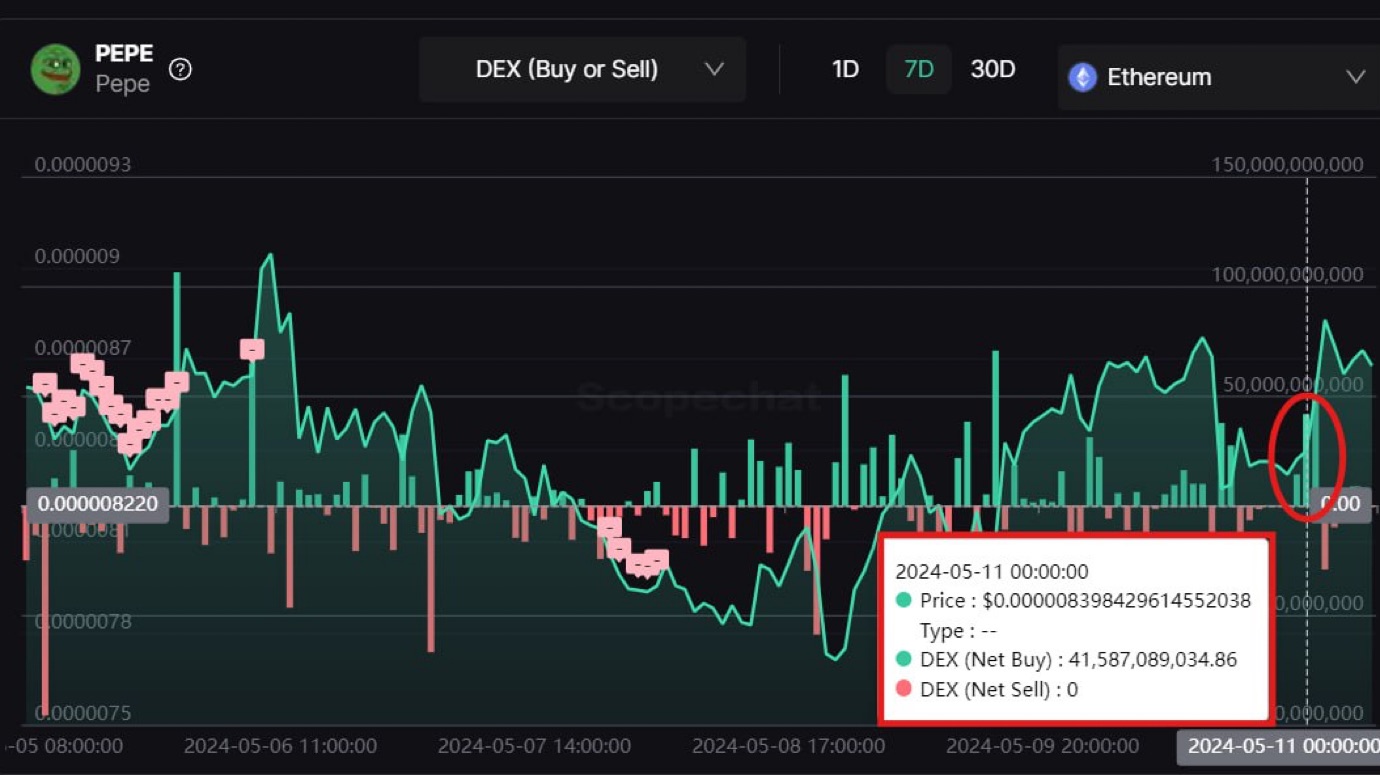Image resolution: width=1380 pixels, height=775 pixels.
Task: Change the time range to 30D
Action: (992, 69)
